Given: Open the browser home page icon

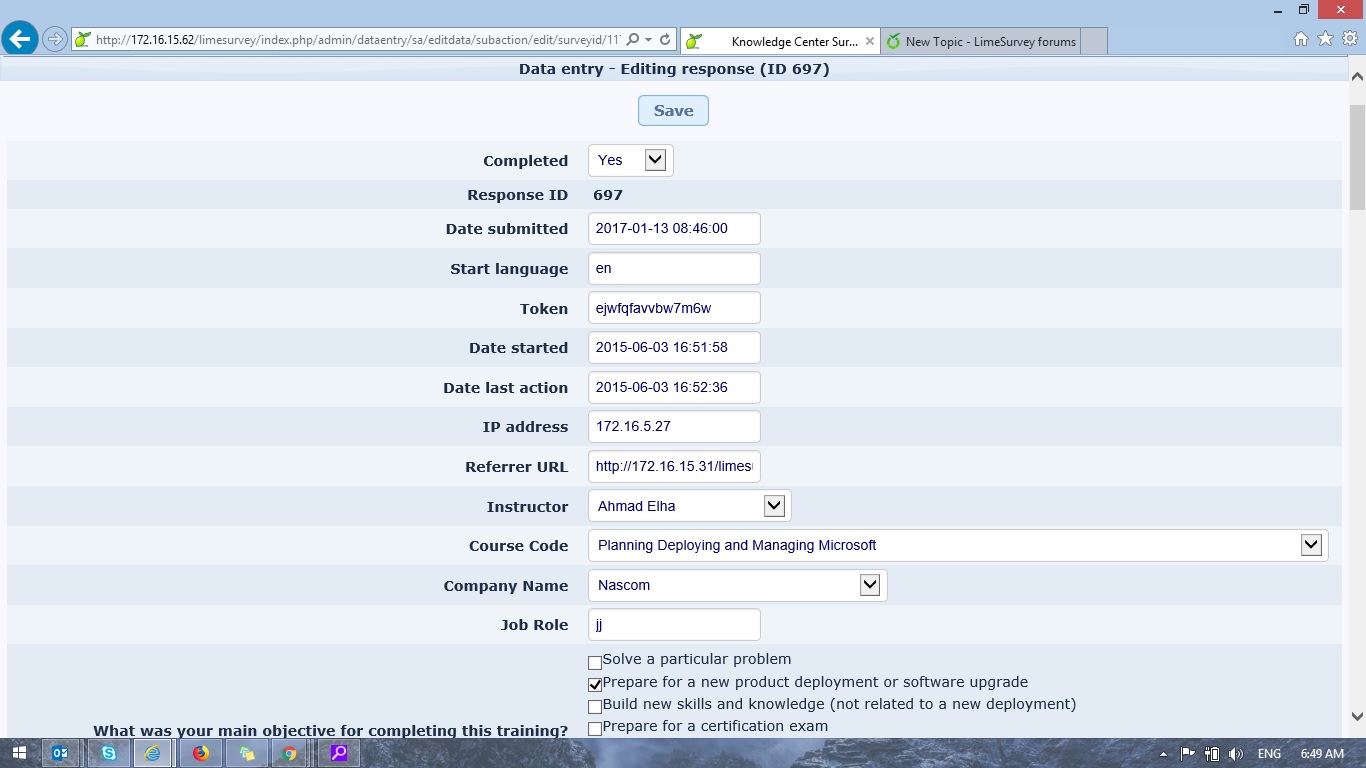Looking at the screenshot, I should pyautogui.click(x=1301, y=39).
